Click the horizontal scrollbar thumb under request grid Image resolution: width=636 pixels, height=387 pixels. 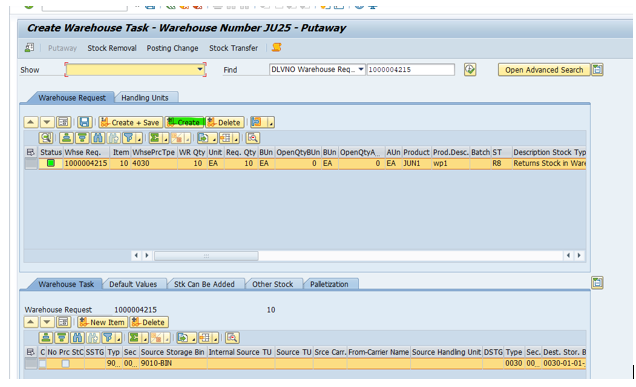coord(206,256)
